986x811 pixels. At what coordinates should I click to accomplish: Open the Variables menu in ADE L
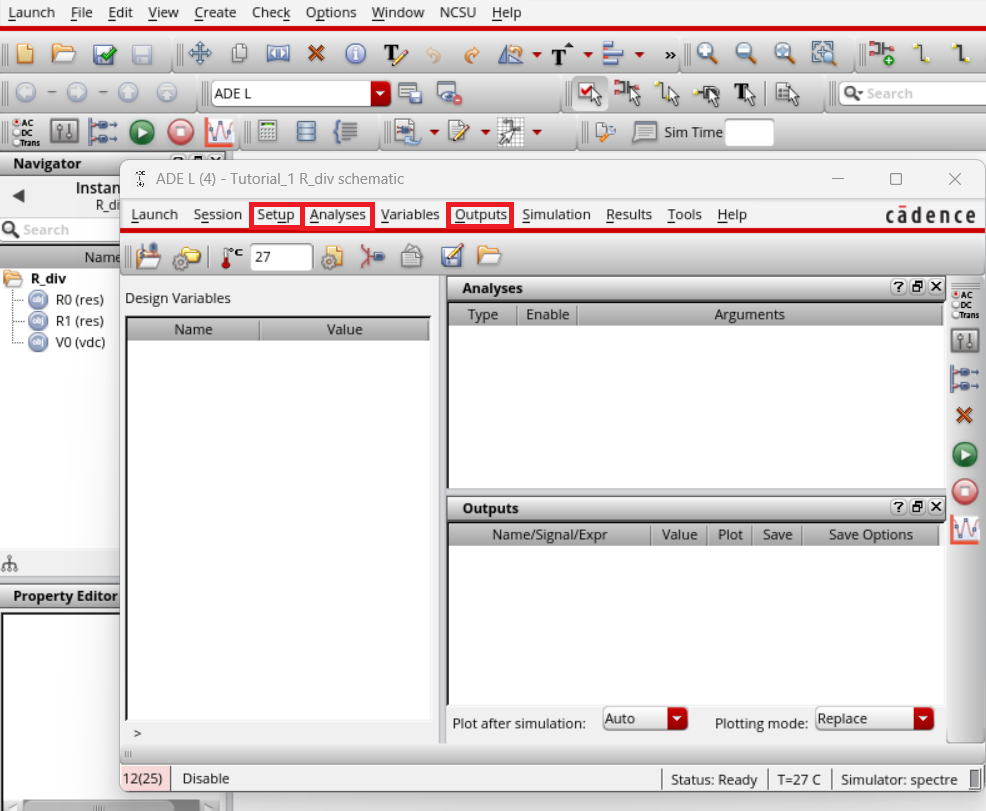410,215
